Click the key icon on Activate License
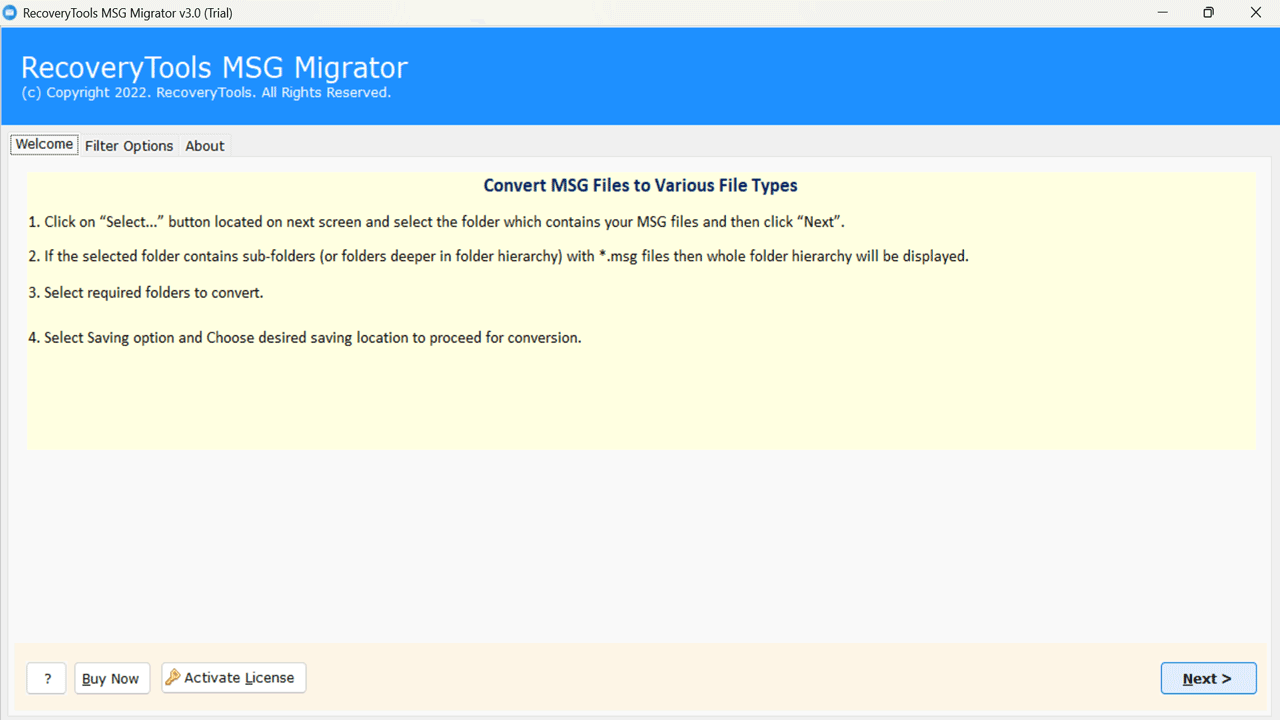 tap(173, 677)
